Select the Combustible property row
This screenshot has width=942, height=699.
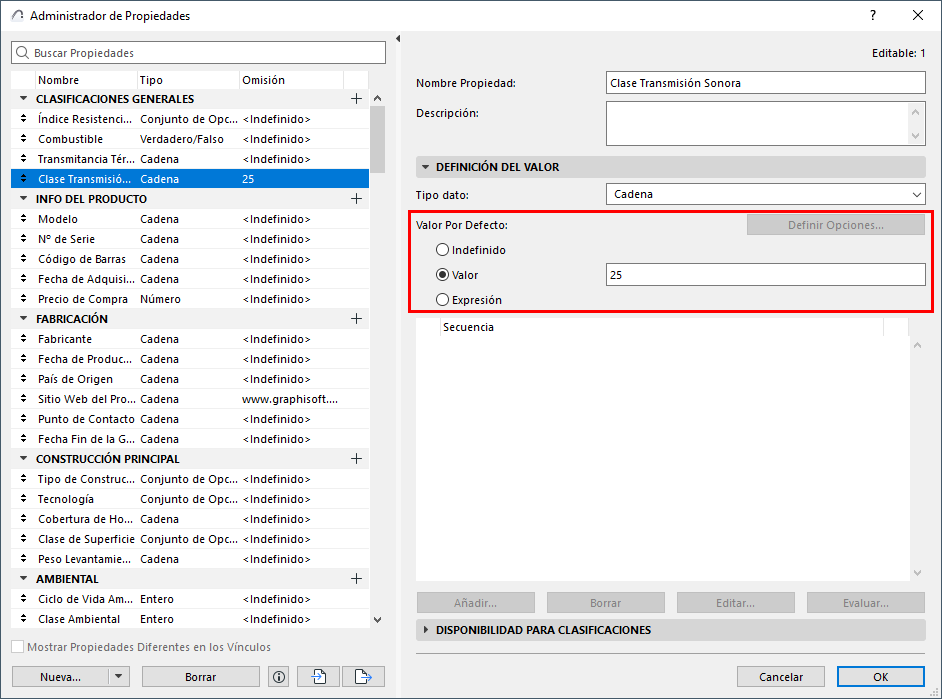(190, 139)
